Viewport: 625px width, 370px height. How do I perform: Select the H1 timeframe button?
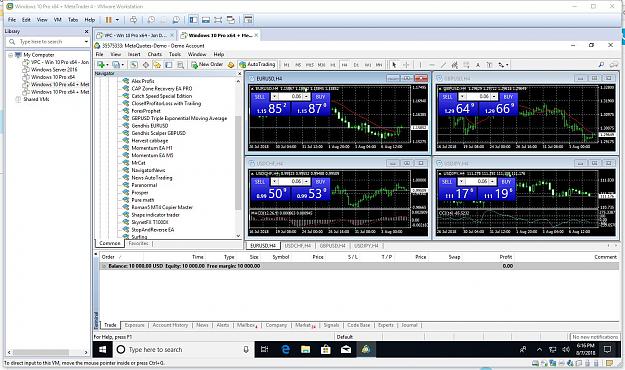pyautogui.click(x=333, y=65)
